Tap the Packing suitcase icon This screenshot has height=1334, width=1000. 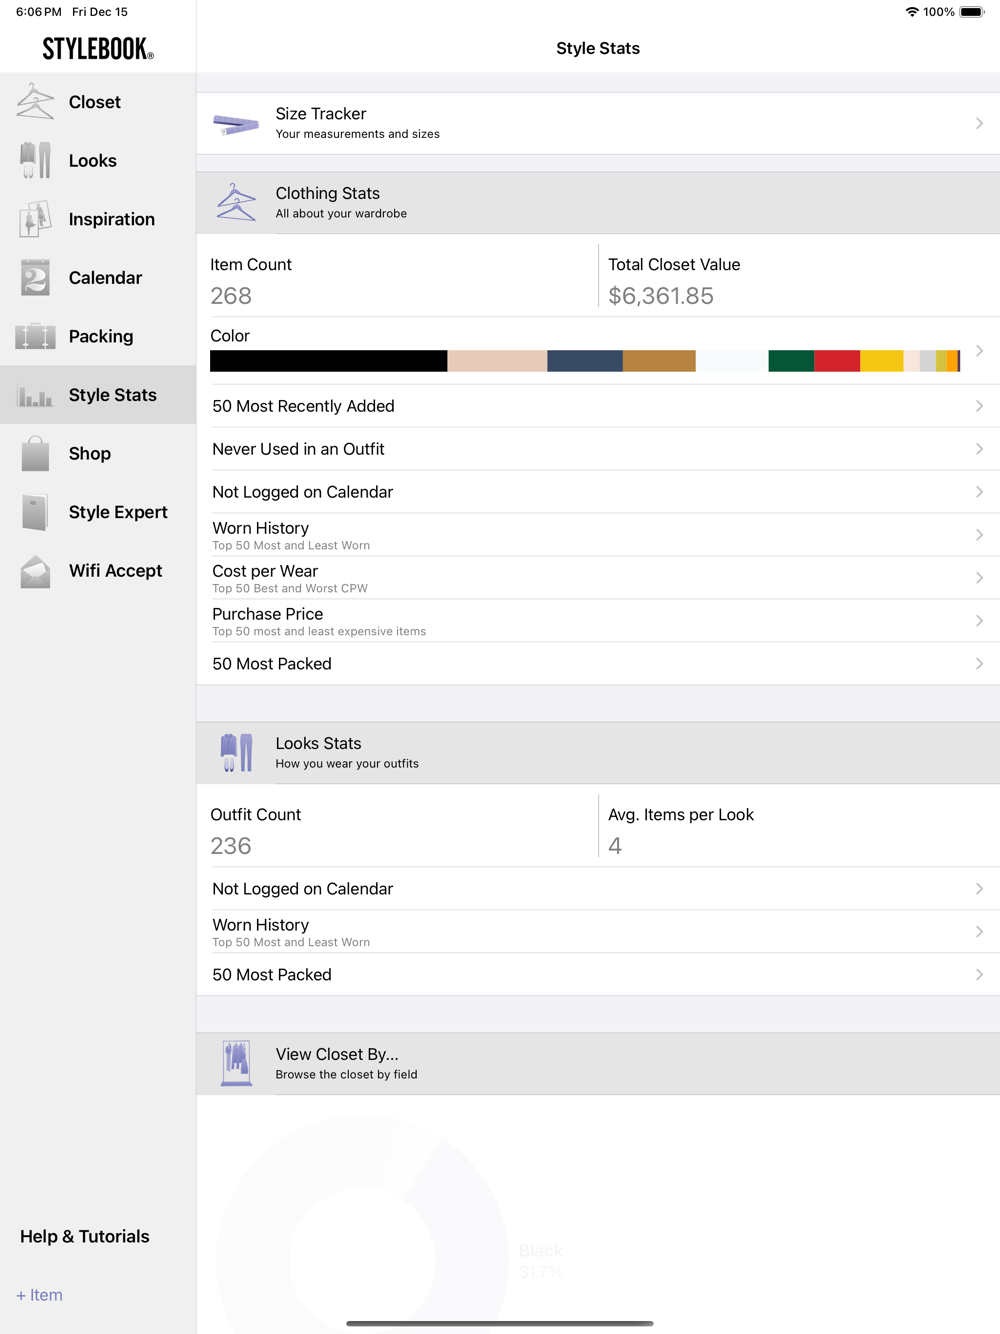[x=35, y=336]
